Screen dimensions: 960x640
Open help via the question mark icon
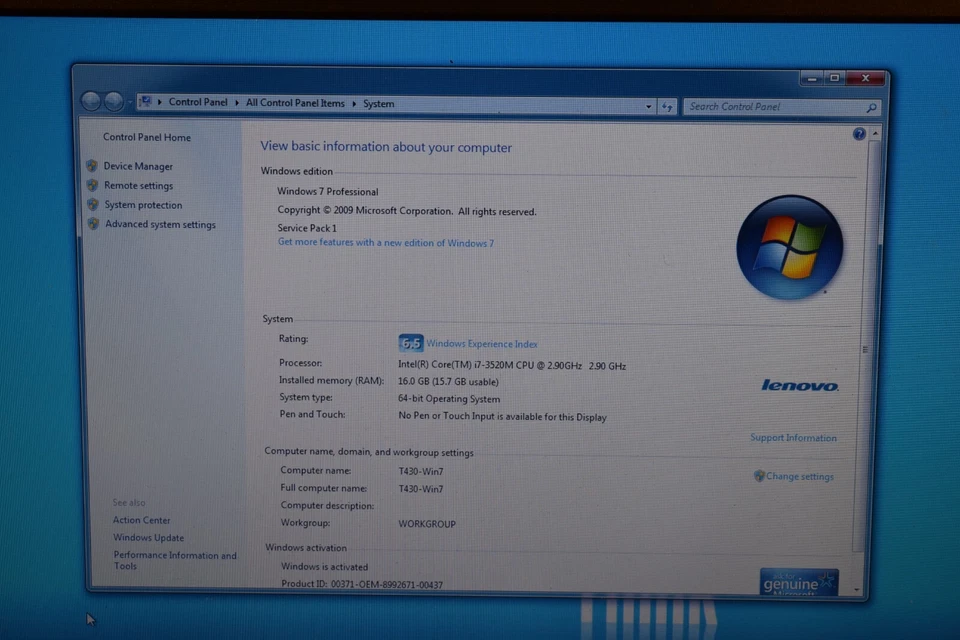click(x=858, y=133)
